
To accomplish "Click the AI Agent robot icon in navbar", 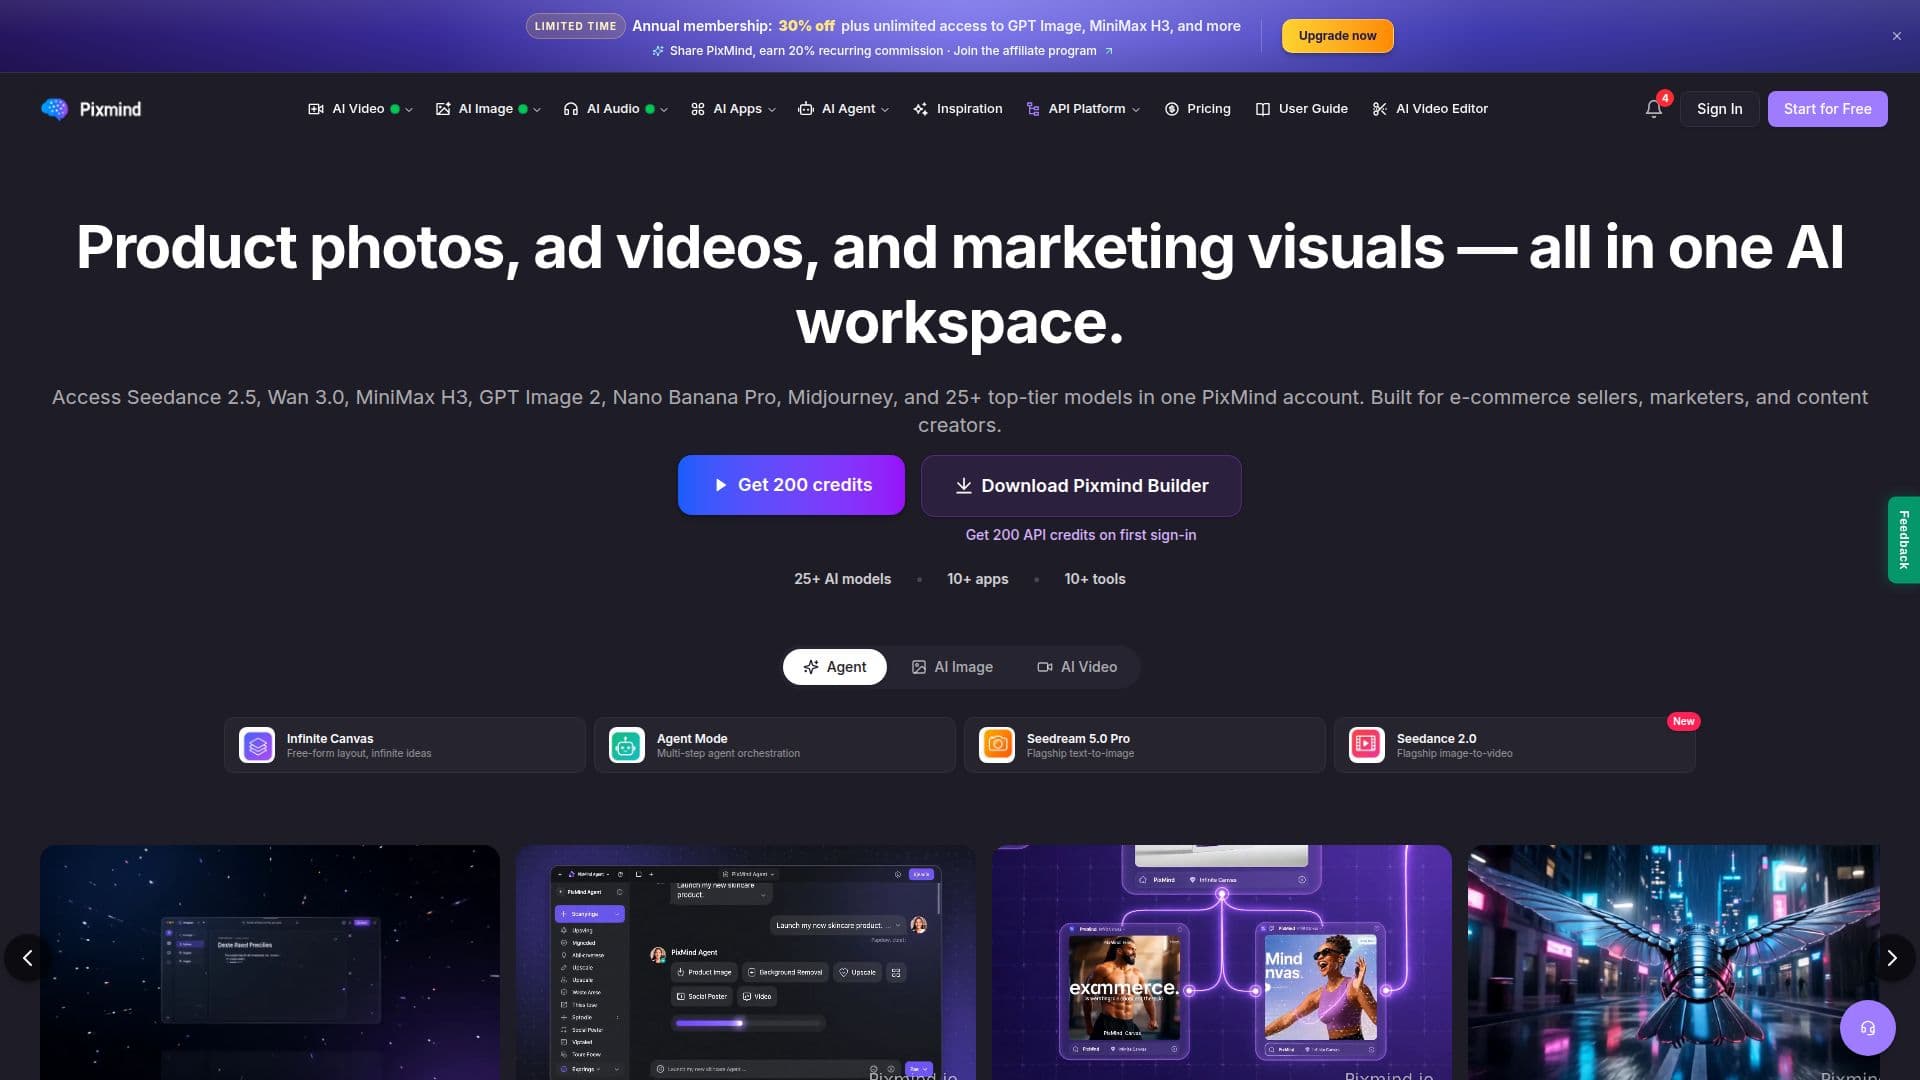I will [806, 109].
